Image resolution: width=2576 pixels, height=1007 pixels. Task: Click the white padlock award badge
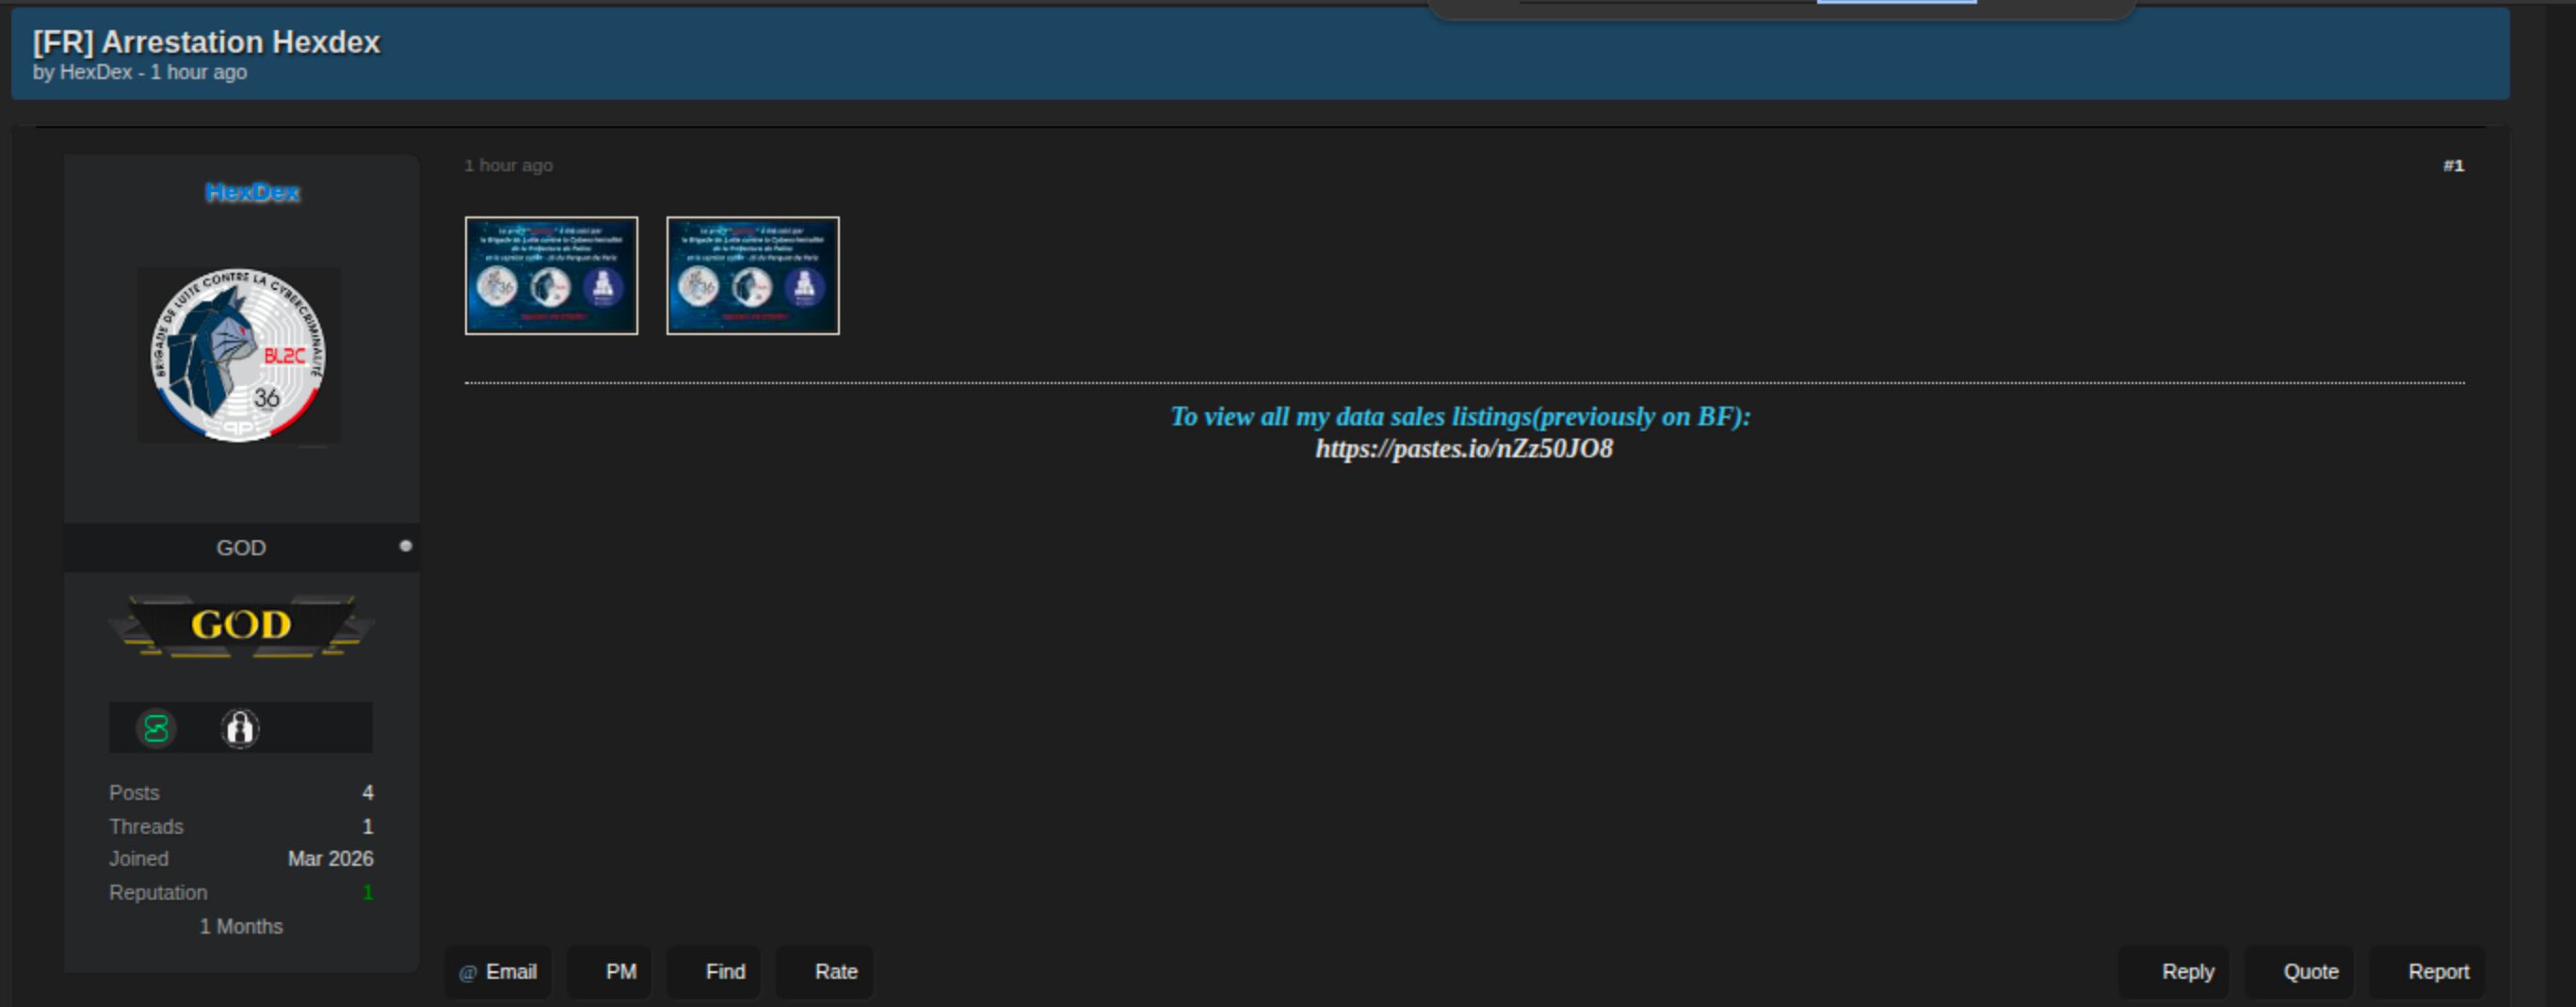click(x=240, y=728)
